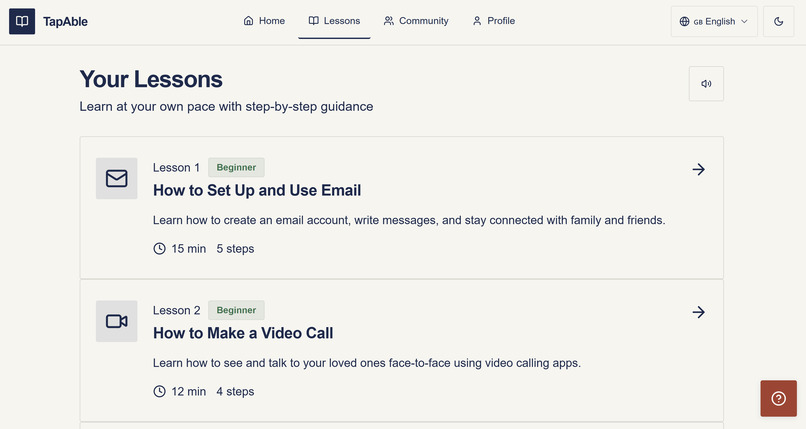Select the Lessons tab
Image resolution: width=806 pixels, height=429 pixels.
(334, 21)
